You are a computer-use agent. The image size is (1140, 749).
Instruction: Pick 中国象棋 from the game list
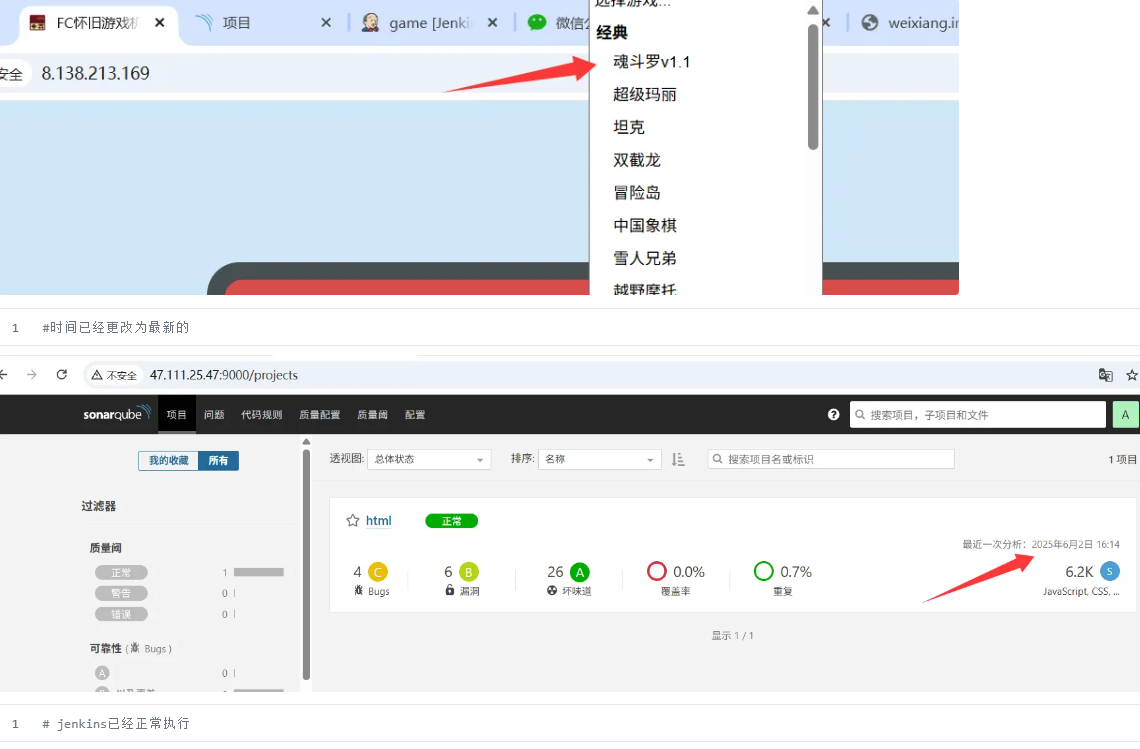(x=645, y=225)
